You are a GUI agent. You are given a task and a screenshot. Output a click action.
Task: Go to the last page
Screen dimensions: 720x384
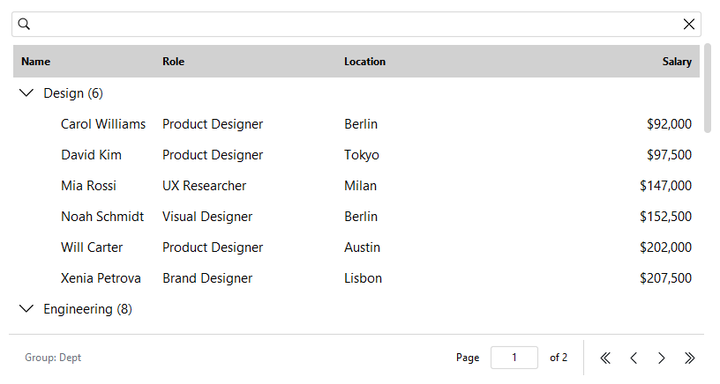point(689,358)
